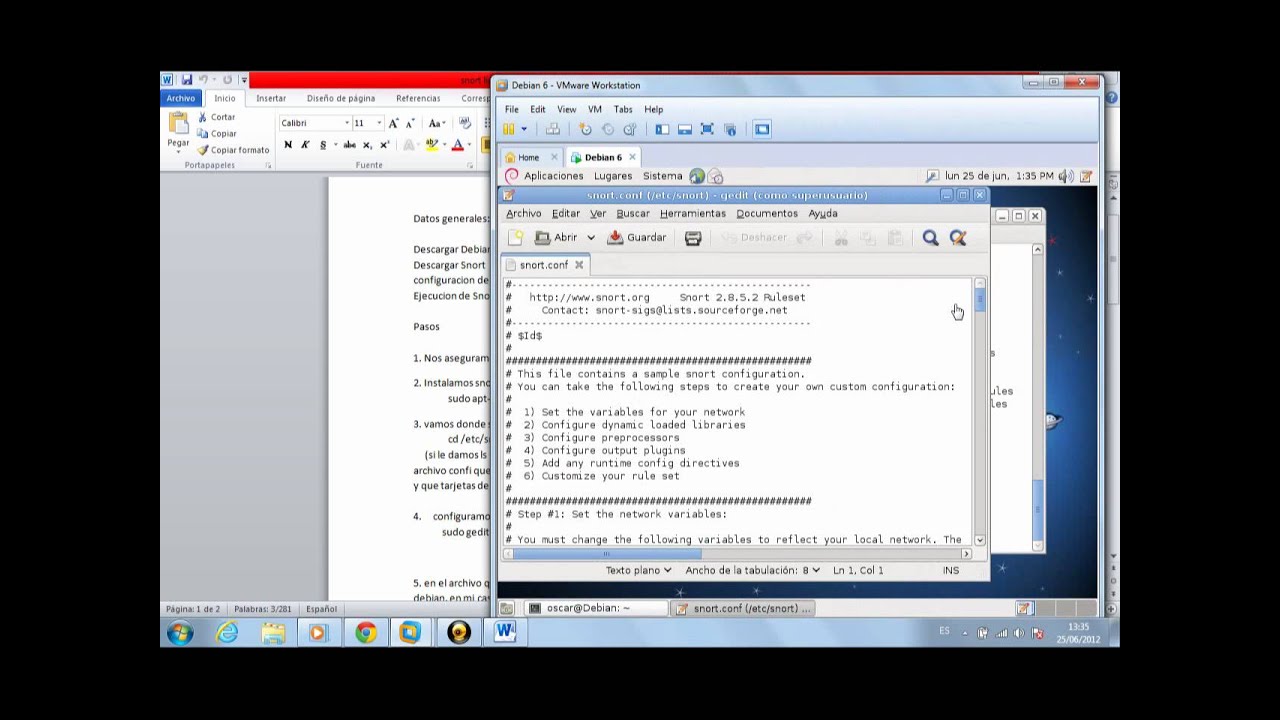The height and width of the screenshot is (720, 1280).
Task: Toggle bold N formatting
Action: coord(288,145)
